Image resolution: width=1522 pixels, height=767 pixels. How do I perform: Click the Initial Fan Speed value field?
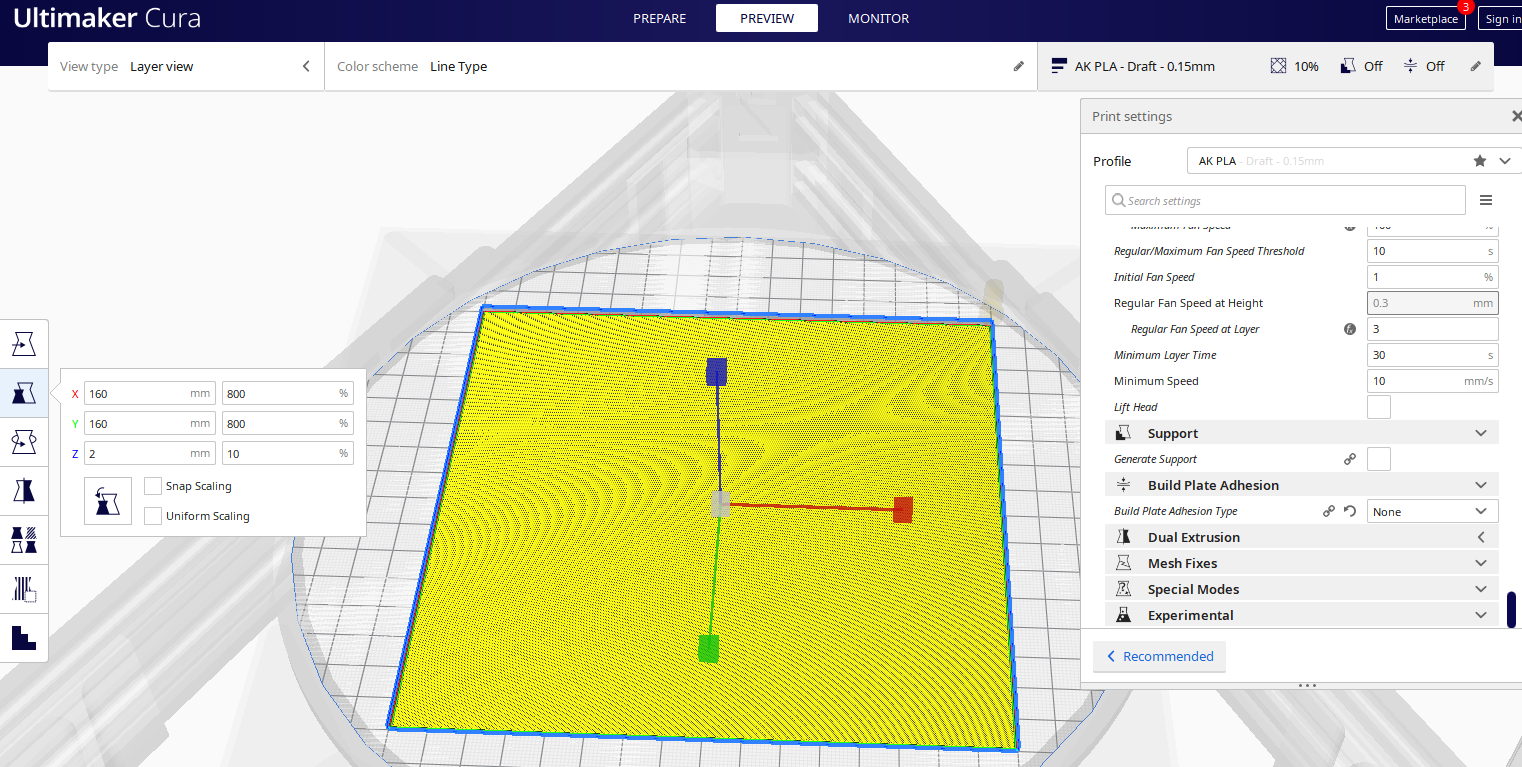pyautogui.click(x=1433, y=277)
